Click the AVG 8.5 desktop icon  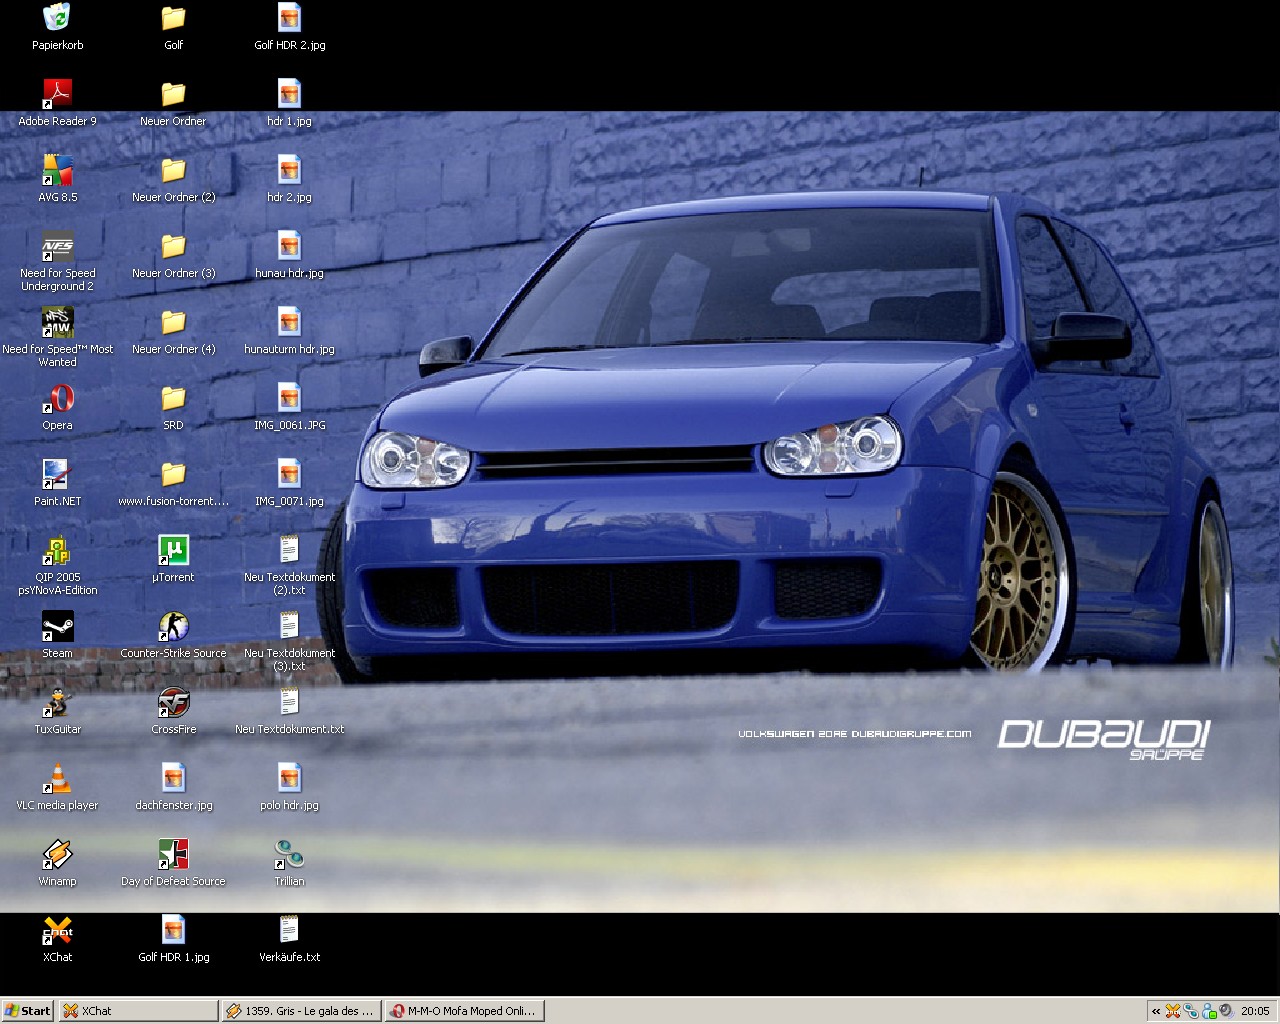coord(57,170)
